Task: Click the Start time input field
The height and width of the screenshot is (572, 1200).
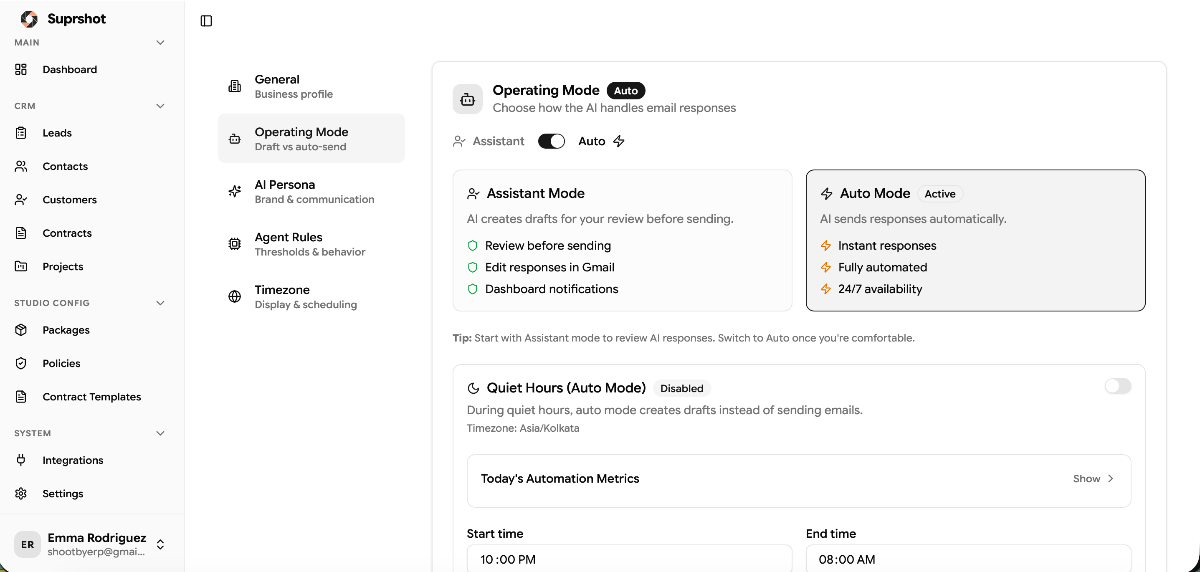Action: pyautogui.click(x=629, y=559)
